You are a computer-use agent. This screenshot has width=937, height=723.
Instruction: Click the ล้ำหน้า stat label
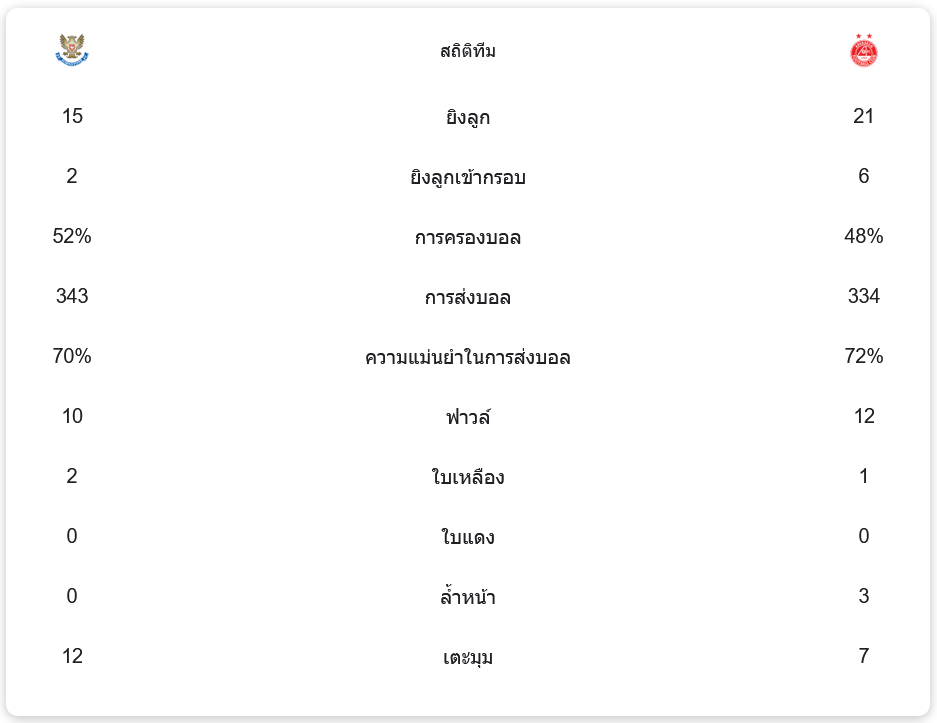[468, 598]
